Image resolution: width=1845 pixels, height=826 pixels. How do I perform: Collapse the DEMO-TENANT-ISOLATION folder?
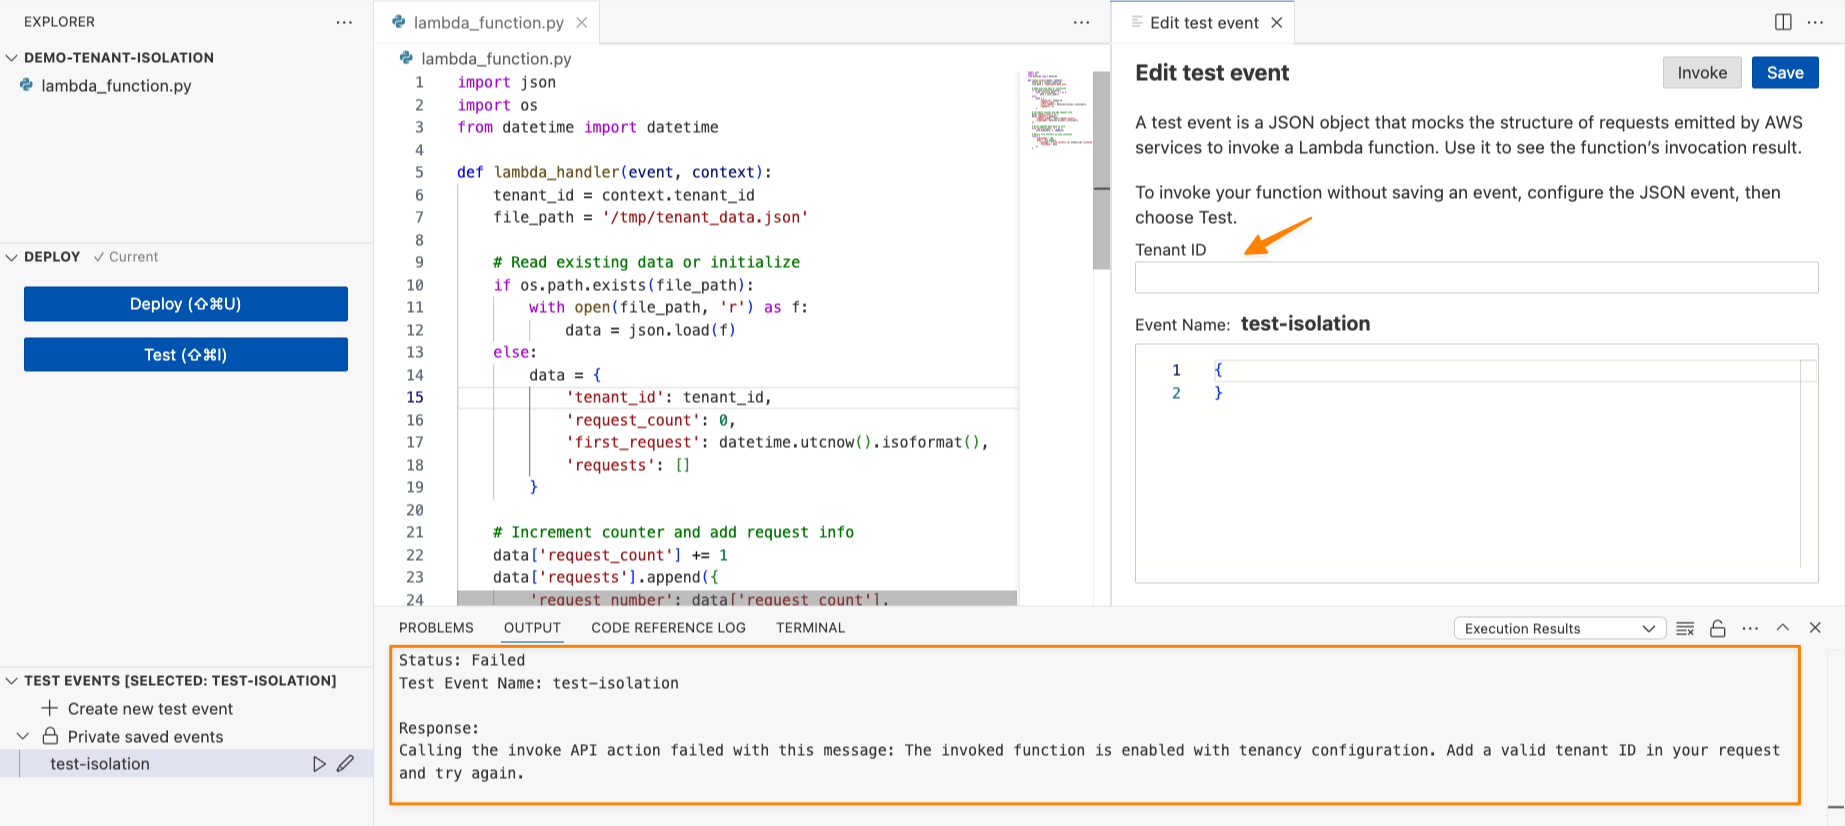tap(12, 58)
